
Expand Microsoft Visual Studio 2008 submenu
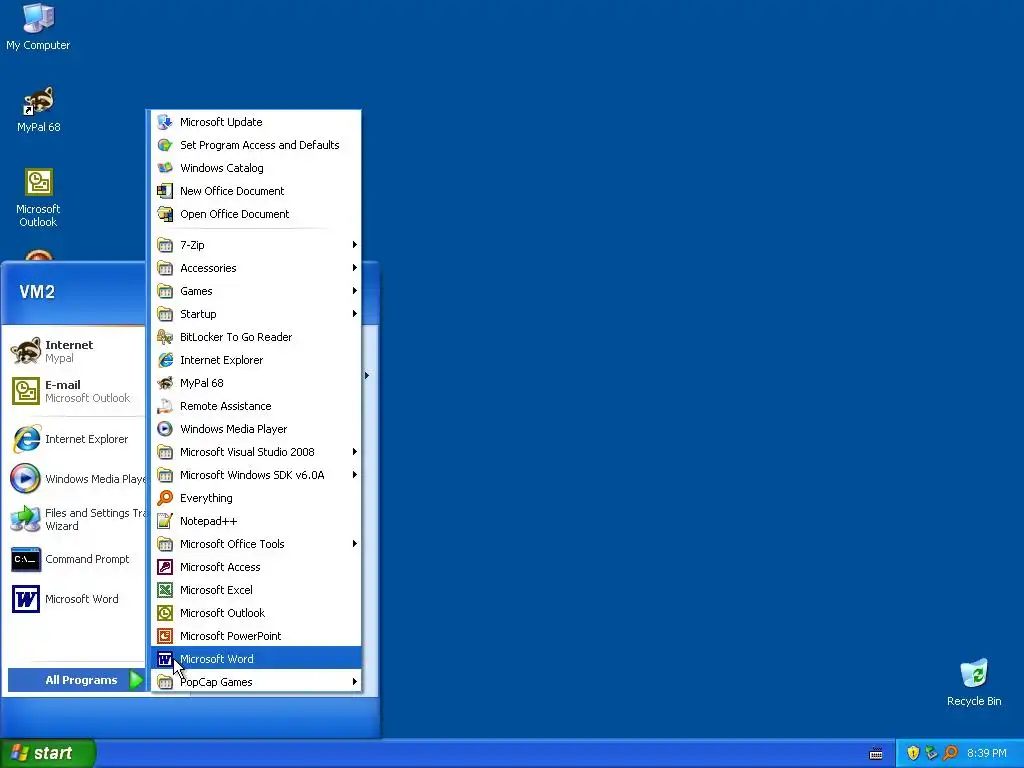click(x=256, y=452)
